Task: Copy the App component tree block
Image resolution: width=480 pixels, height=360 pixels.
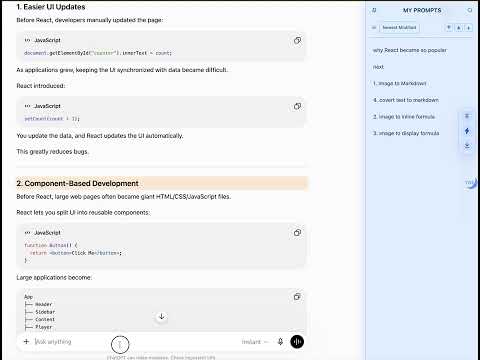Action: pyautogui.click(x=297, y=297)
